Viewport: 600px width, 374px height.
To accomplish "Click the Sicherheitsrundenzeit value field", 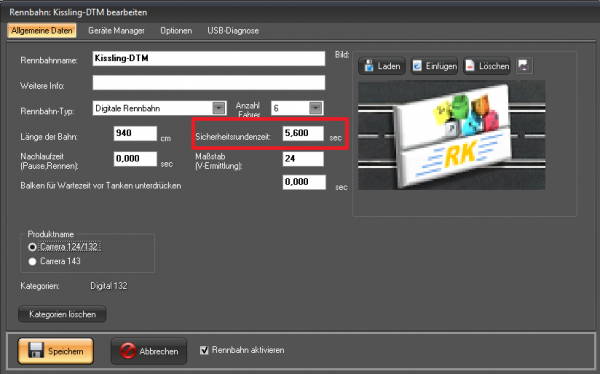I will [x=303, y=133].
